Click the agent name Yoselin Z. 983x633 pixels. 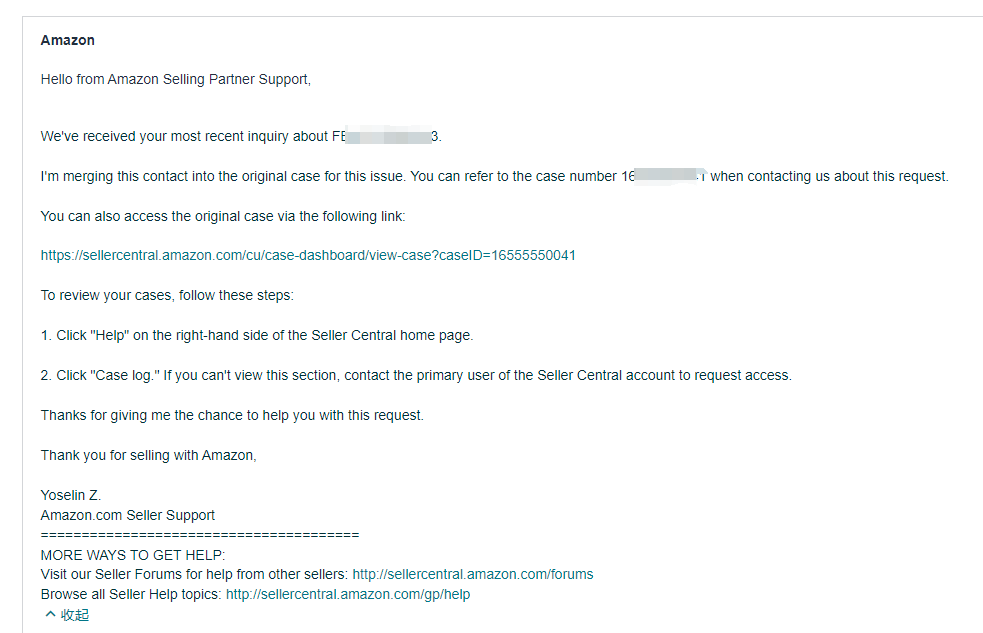(x=71, y=495)
